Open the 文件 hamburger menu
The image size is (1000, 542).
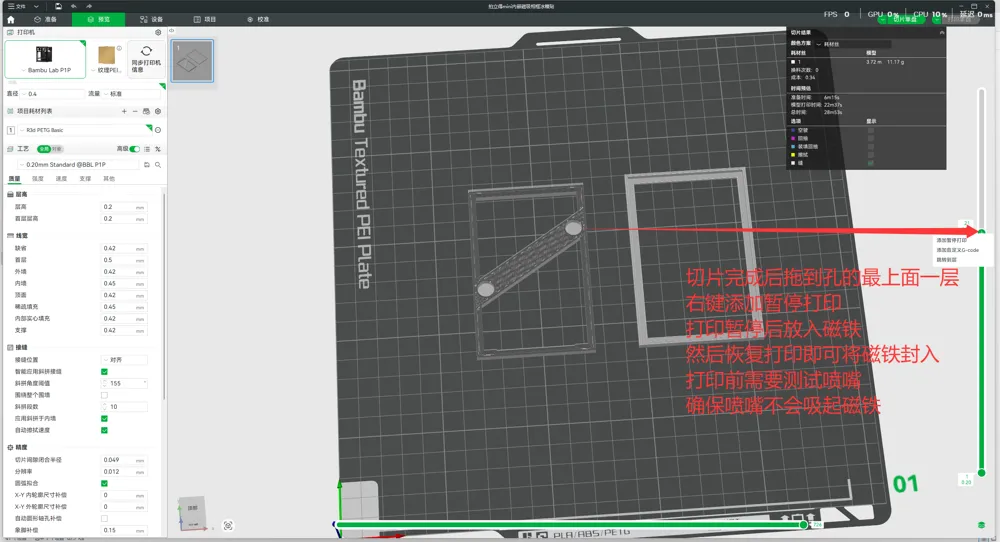pyautogui.click(x=17, y=6)
